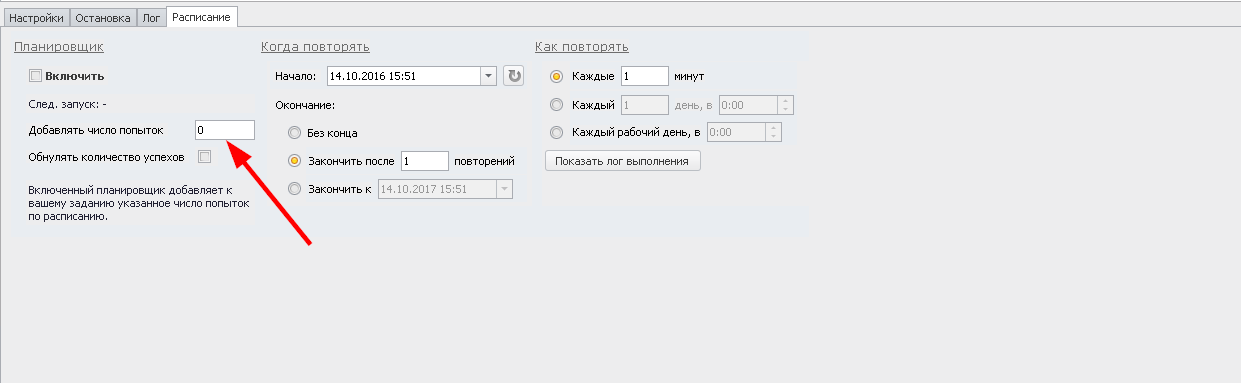This screenshot has width=1241, height=383.
Task: Click the refresh start time icon
Action: pos(513,76)
